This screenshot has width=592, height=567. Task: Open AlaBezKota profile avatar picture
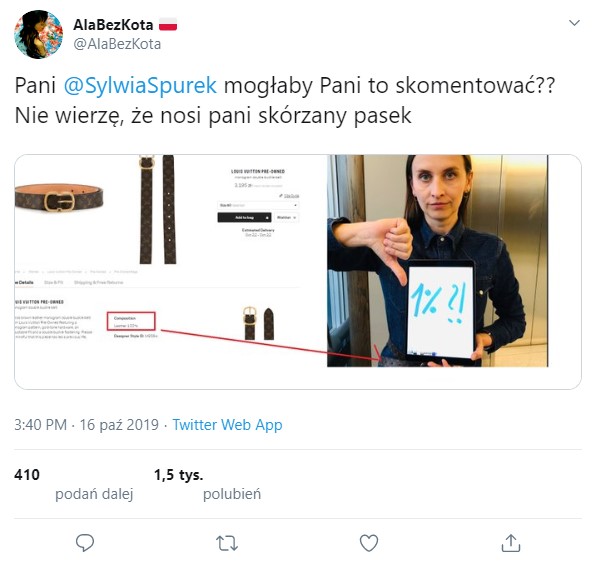(x=39, y=34)
